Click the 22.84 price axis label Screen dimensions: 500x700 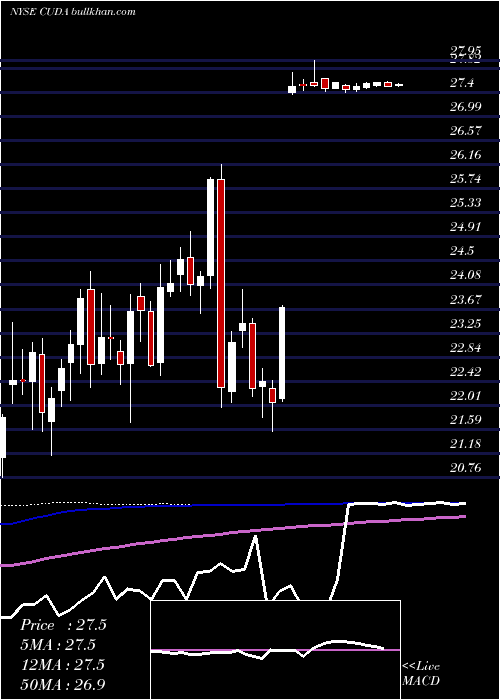coord(466,348)
